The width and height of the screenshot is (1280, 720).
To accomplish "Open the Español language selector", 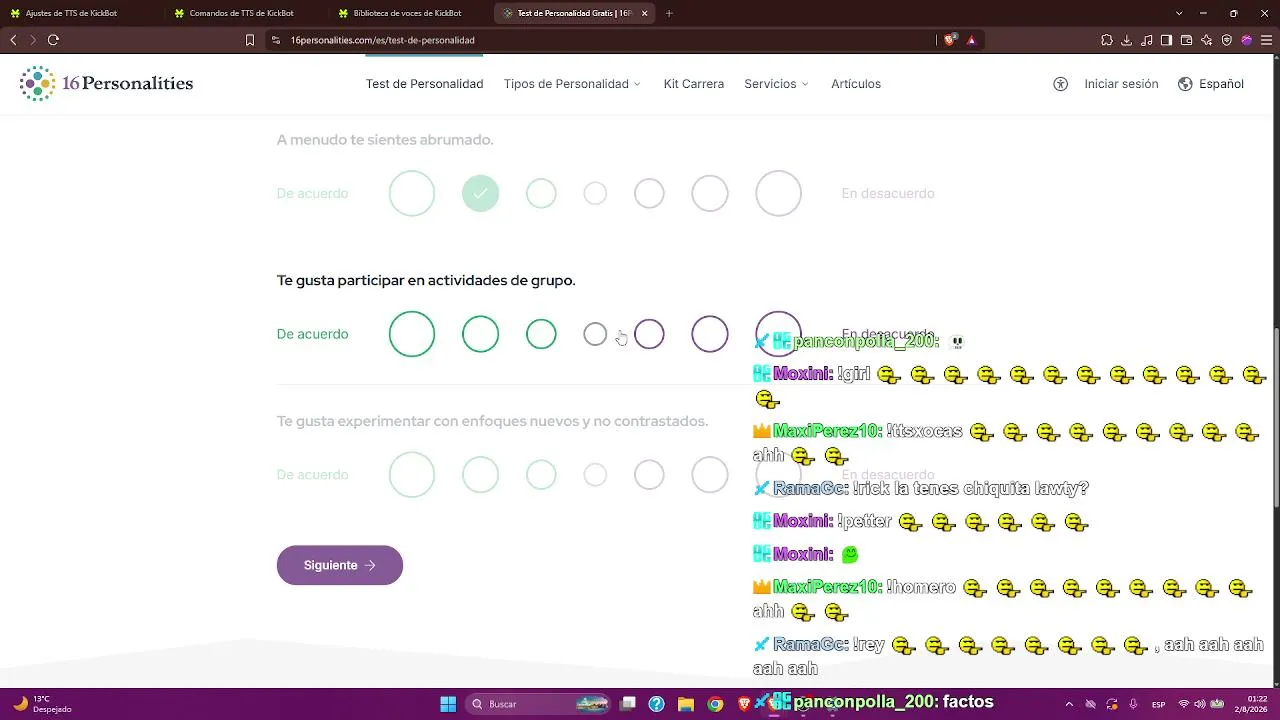I will 1211,84.
